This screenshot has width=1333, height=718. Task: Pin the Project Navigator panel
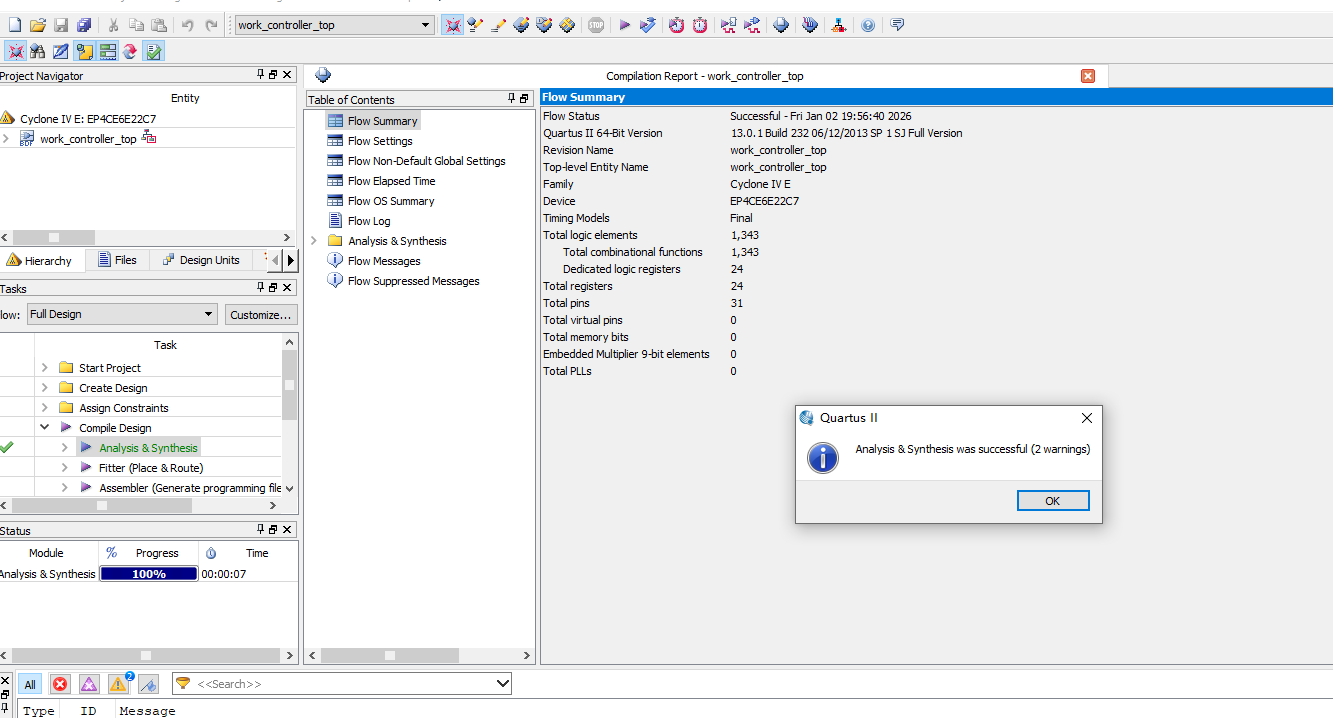click(260, 75)
